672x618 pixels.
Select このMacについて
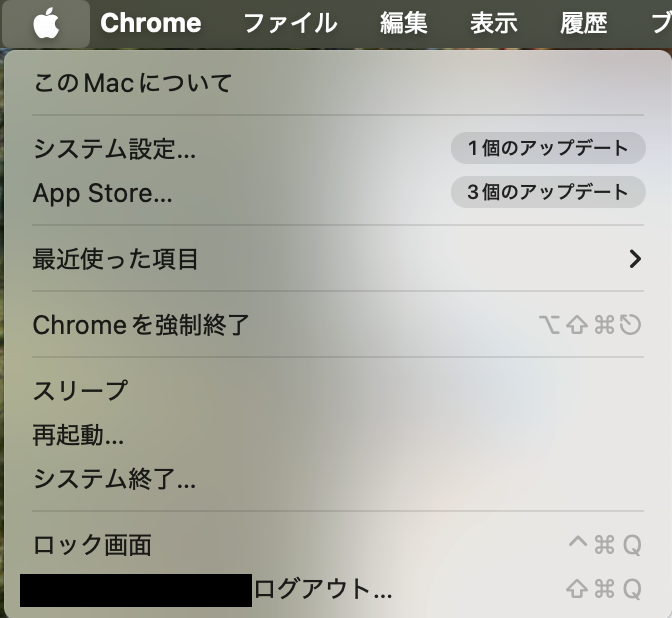click(x=338, y=83)
